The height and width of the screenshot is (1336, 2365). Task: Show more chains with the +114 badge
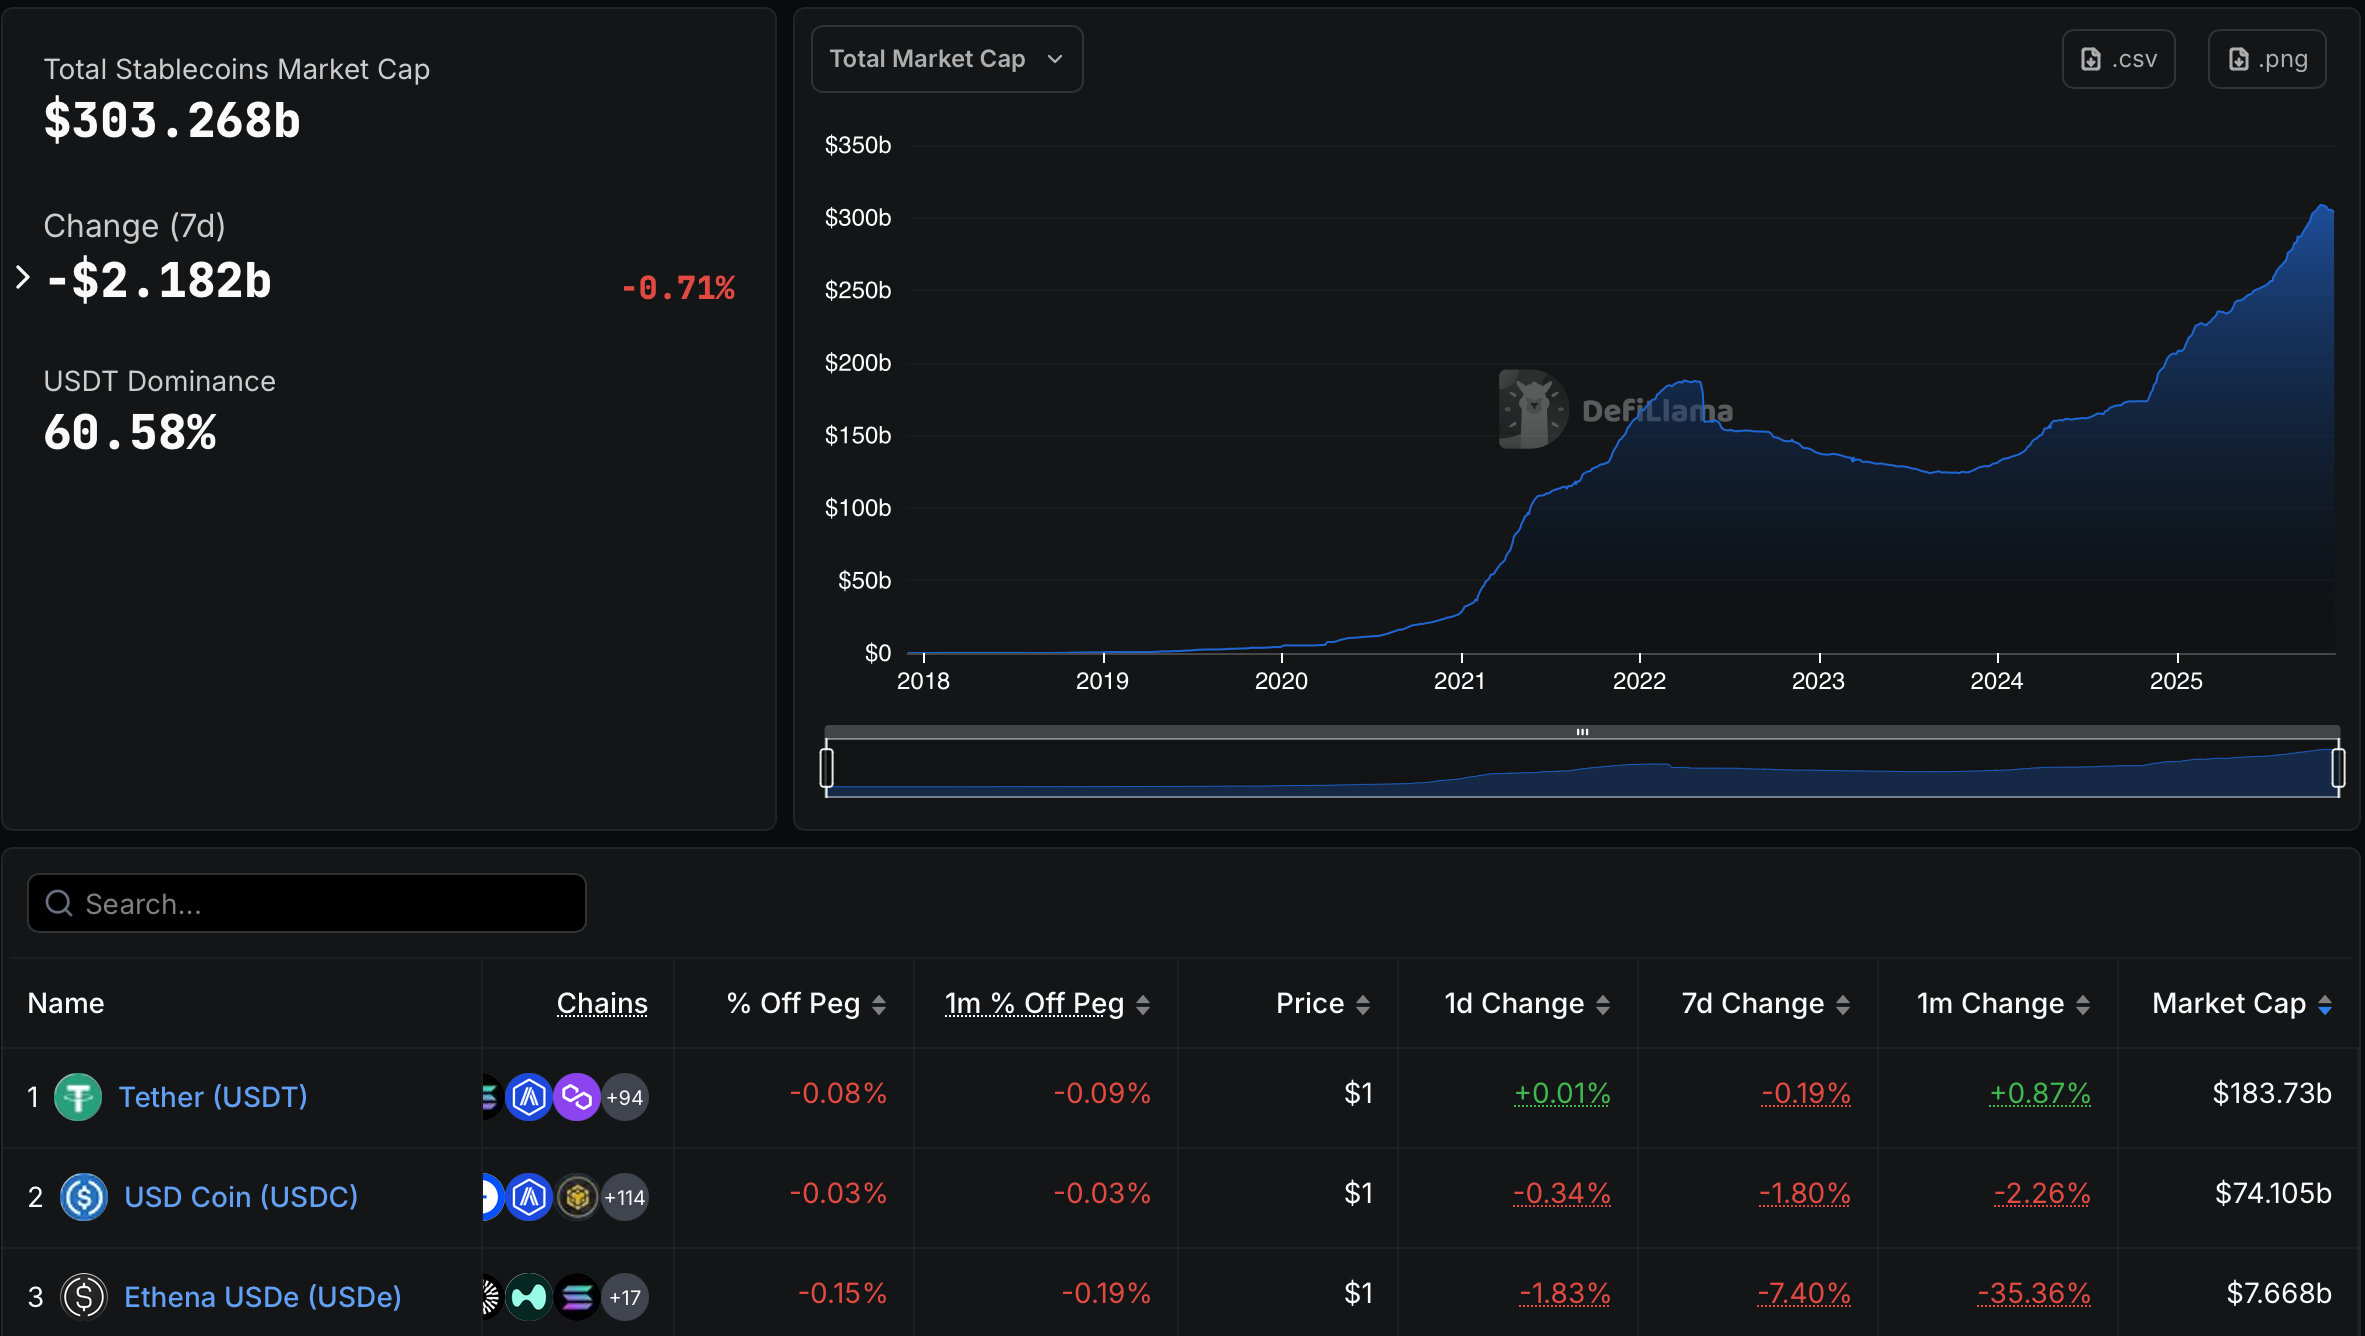pyautogui.click(x=625, y=1196)
